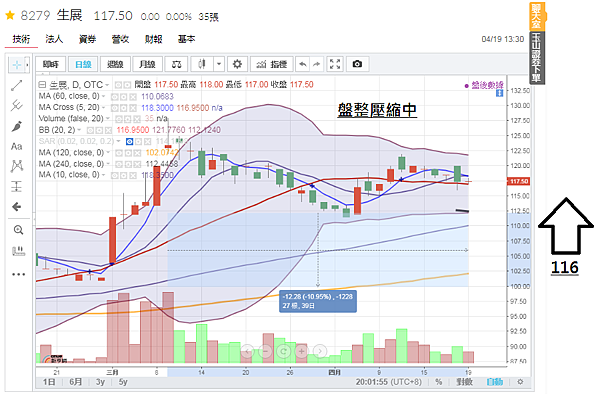Select the crosshair cursor tool
Viewport: 600px width, 400px height.
16,65
